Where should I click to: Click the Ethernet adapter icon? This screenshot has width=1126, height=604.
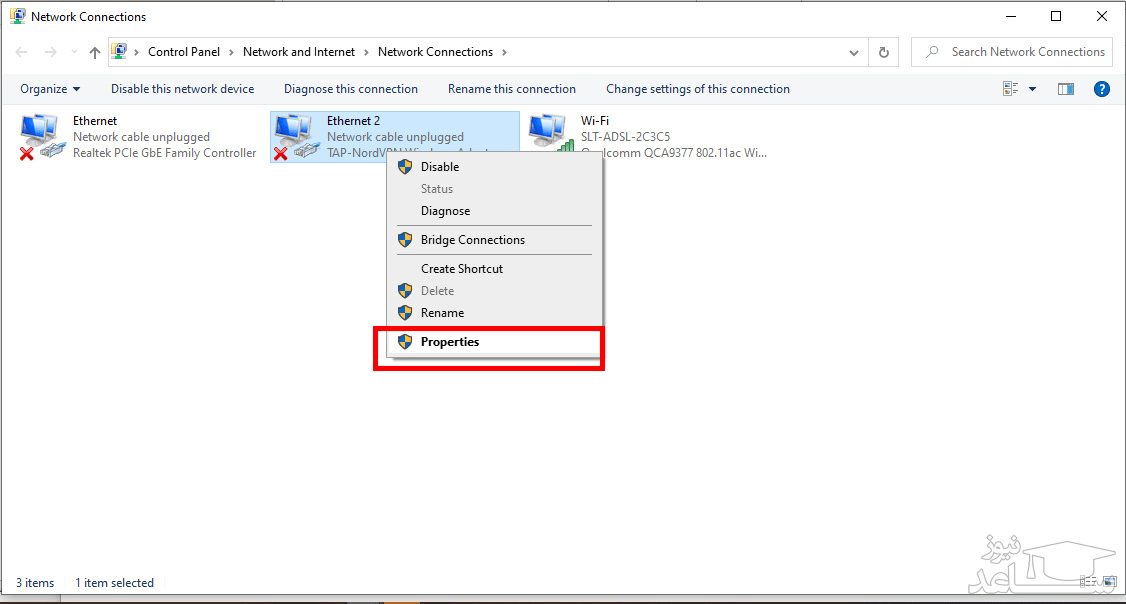coord(40,137)
